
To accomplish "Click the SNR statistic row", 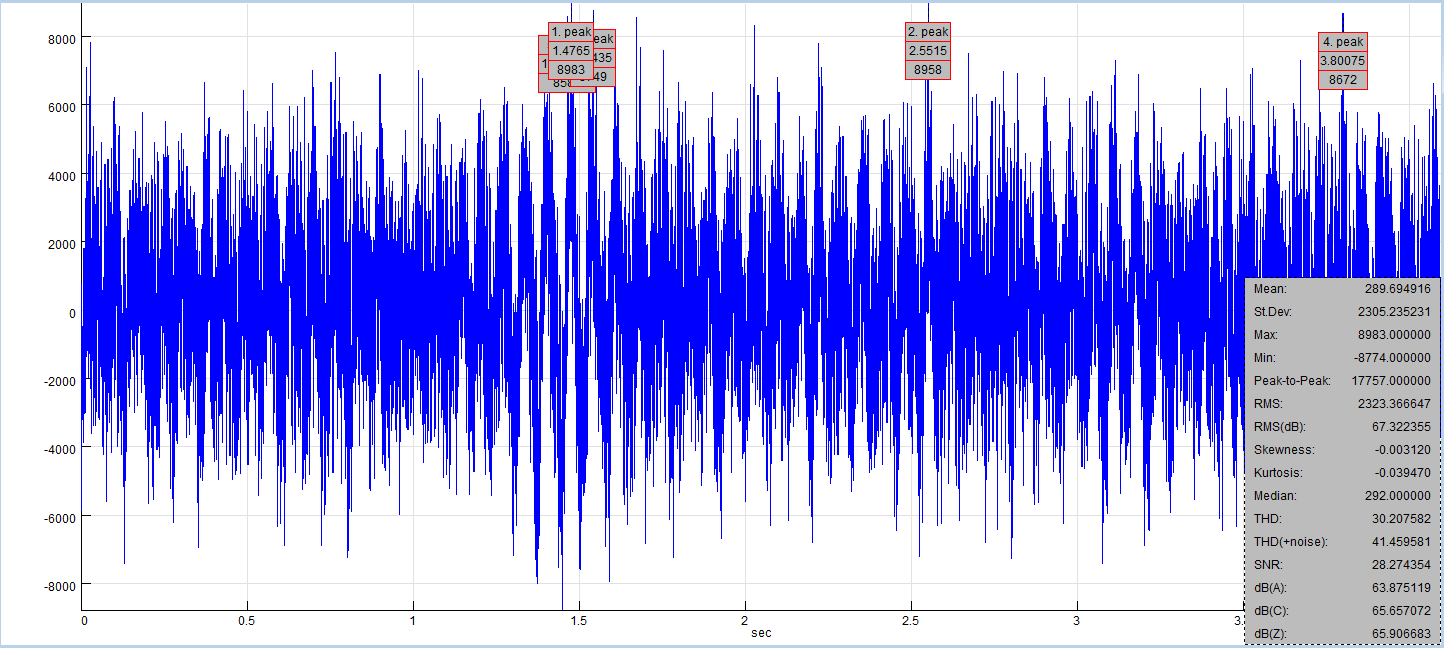I will pos(1341,565).
